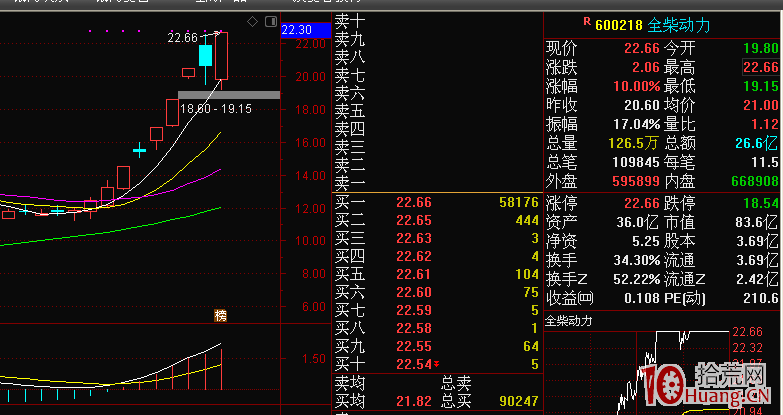Screen dimensions: 783x415
Task: Click the stock code 600218
Action: click(619, 25)
